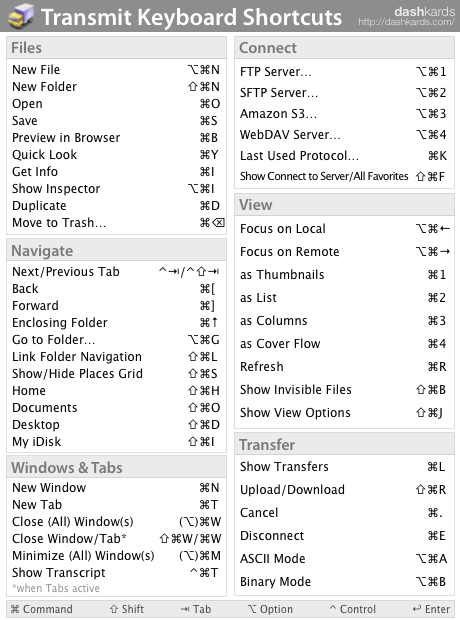This screenshot has width=460, height=620.
Task: Select the Connect section header
Action: pos(344,48)
